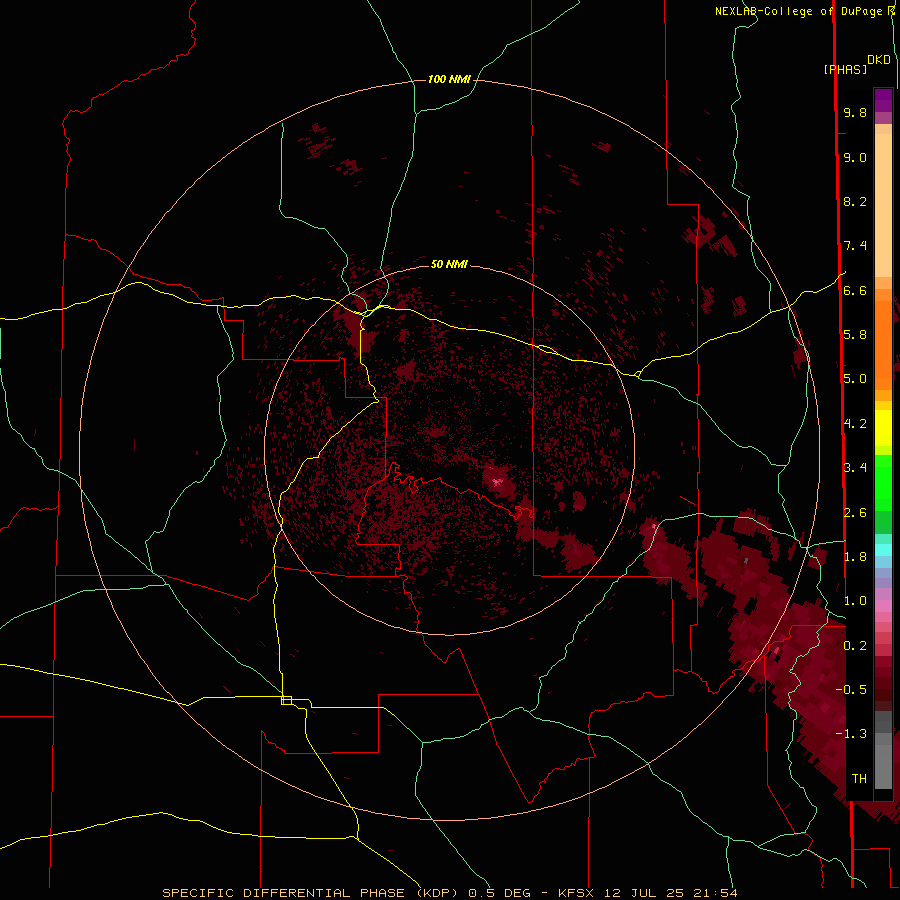The width and height of the screenshot is (900, 900).
Task: Select the 1.0 scale value
Action: (855, 600)
